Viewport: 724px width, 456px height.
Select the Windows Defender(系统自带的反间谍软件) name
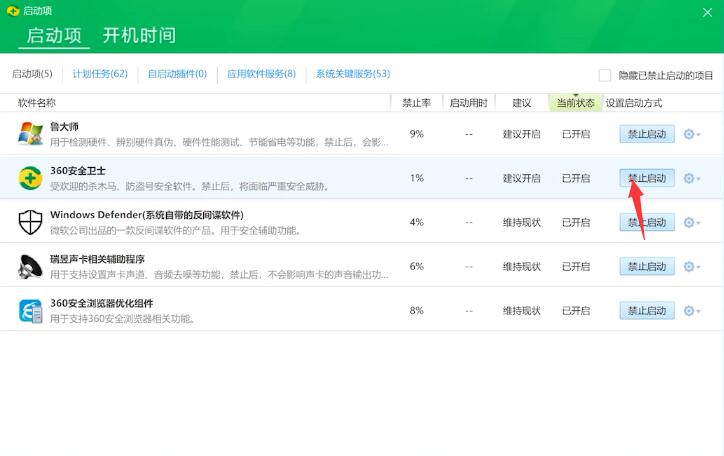click(147, 215)
